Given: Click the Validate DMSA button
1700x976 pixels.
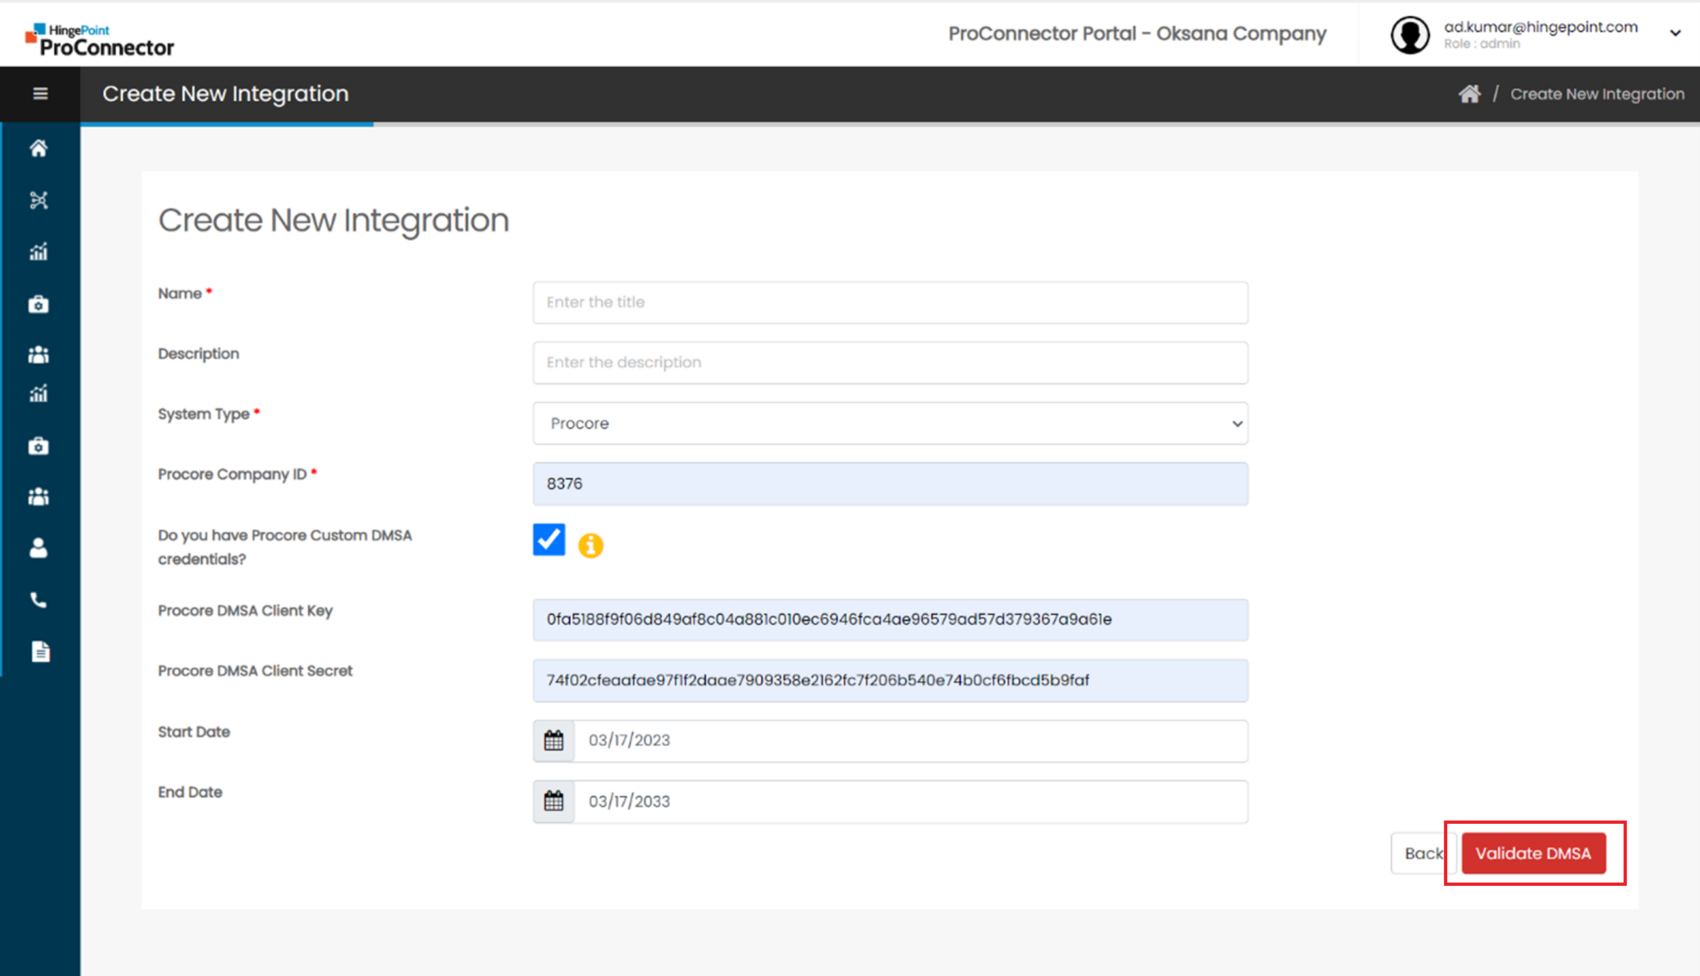Looking at the screenshot, I should point(1533,854).
